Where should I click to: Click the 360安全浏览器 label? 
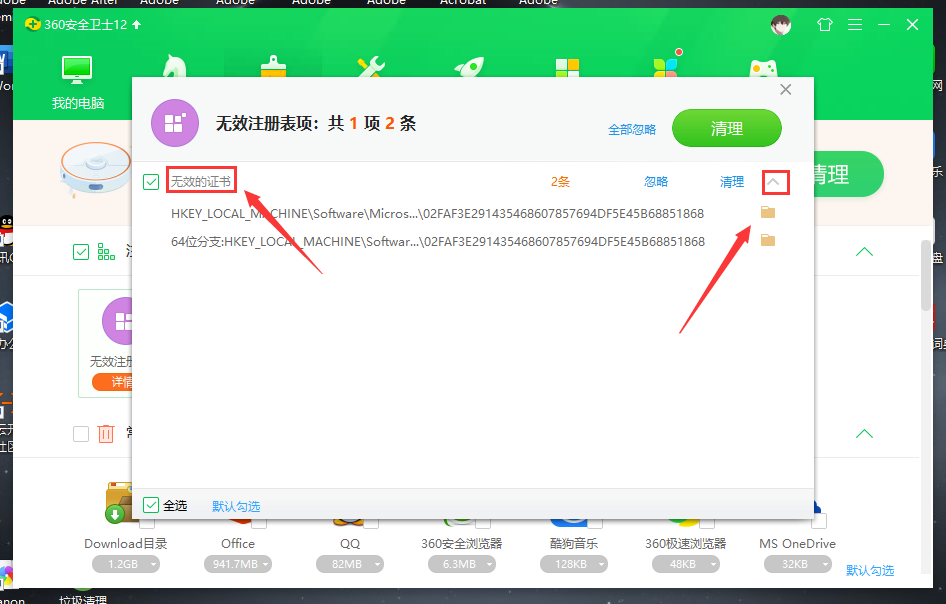[x=462, y=544]
